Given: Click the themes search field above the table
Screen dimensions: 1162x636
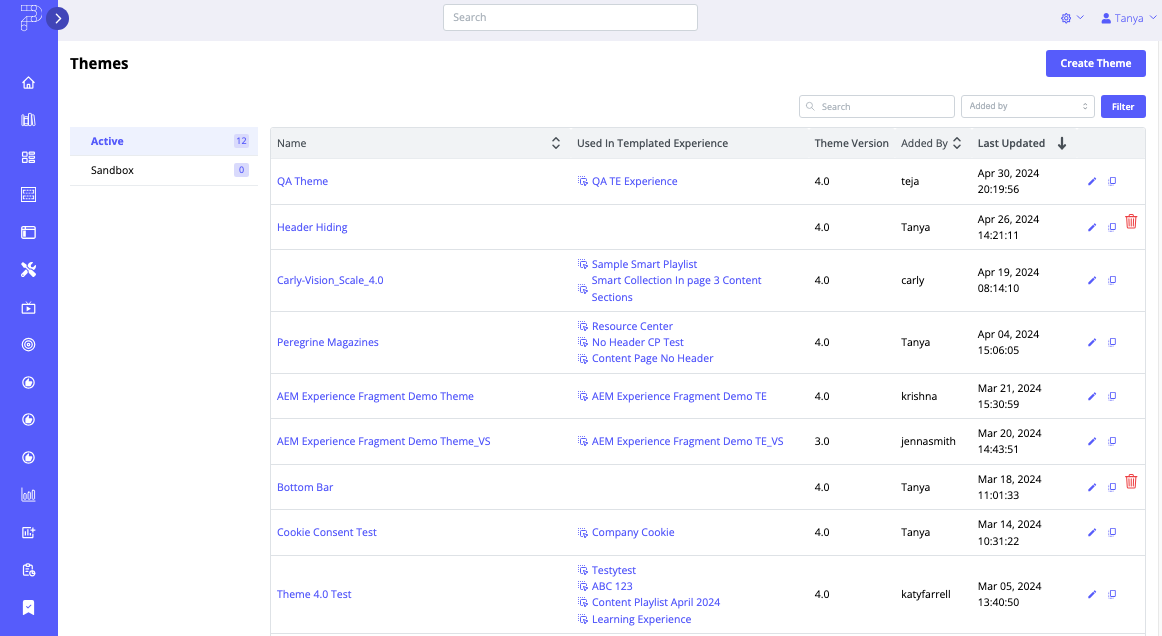Looking at the screenshot, I should pos(877,106).
